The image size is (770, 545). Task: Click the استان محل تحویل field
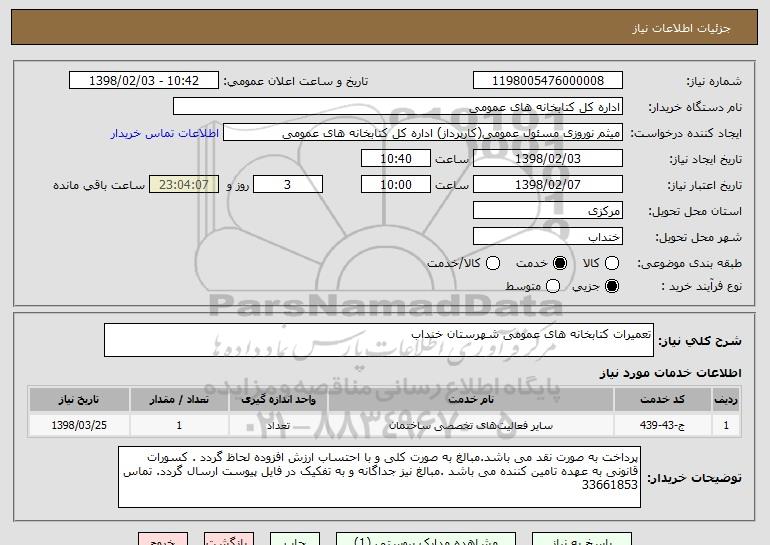click(x=546, y=211)
